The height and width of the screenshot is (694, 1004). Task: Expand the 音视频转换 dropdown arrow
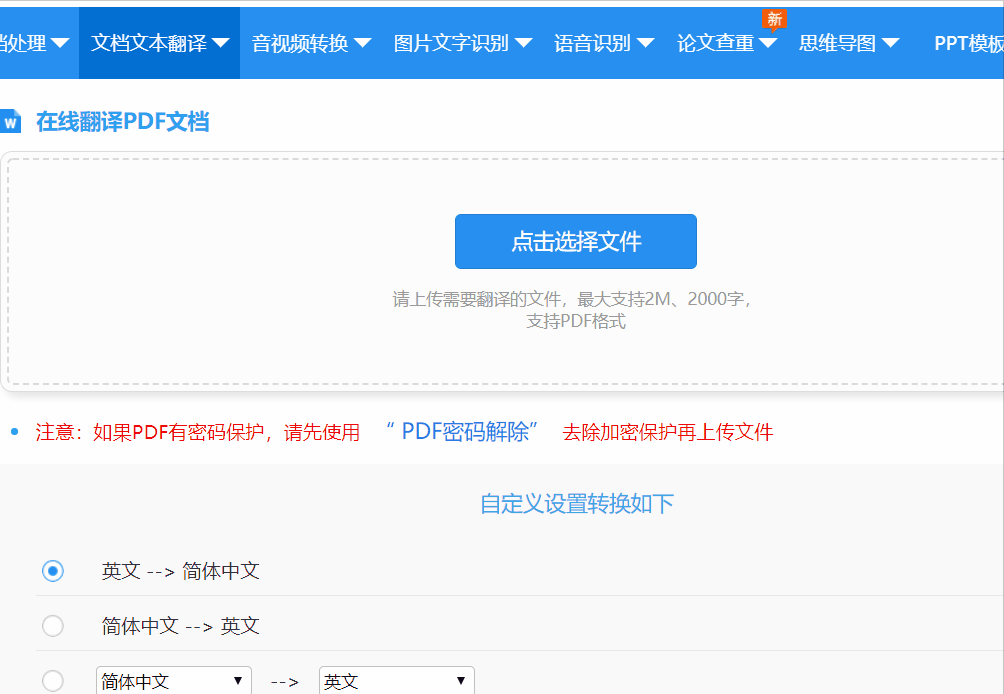tap(362, 43)
